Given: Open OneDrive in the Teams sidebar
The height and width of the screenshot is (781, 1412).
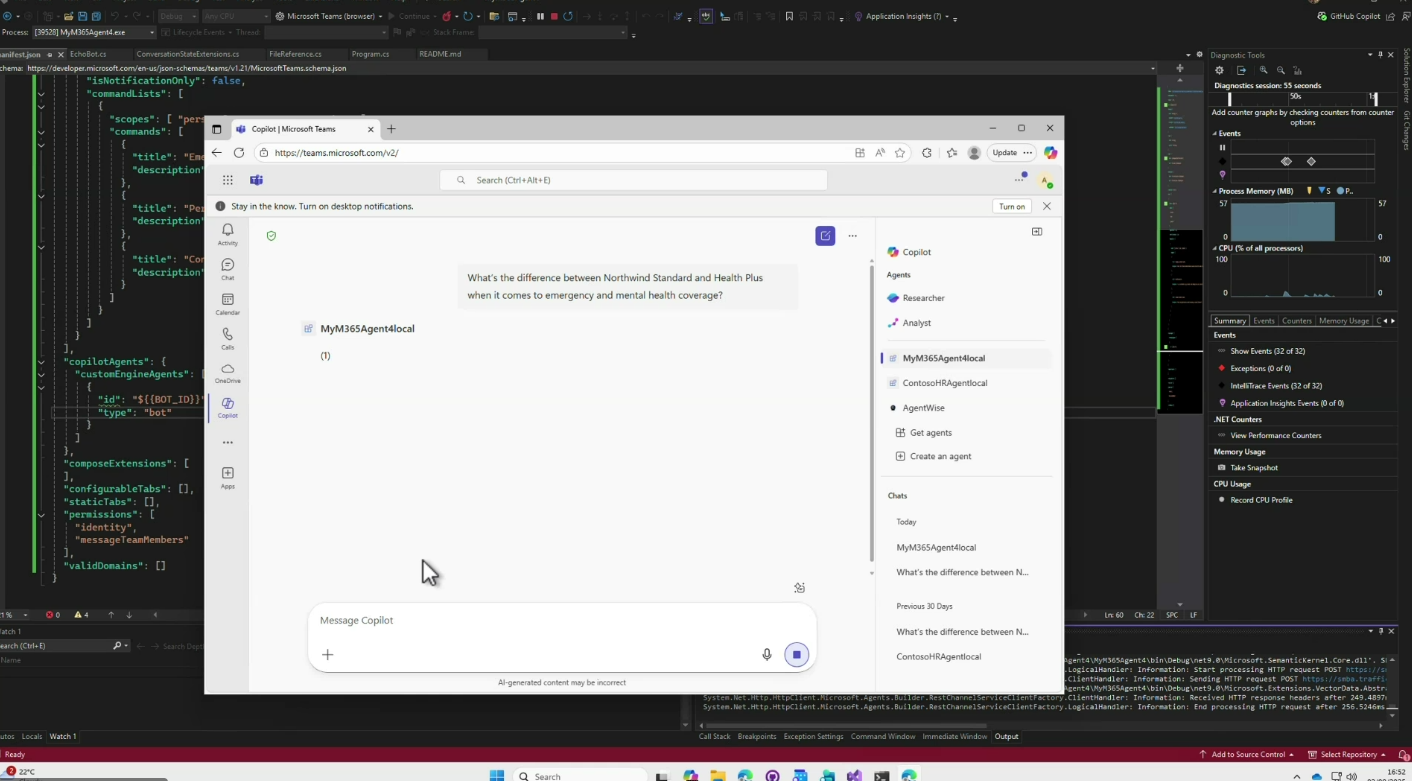Looking at the screenshot, I should (228, 373).
